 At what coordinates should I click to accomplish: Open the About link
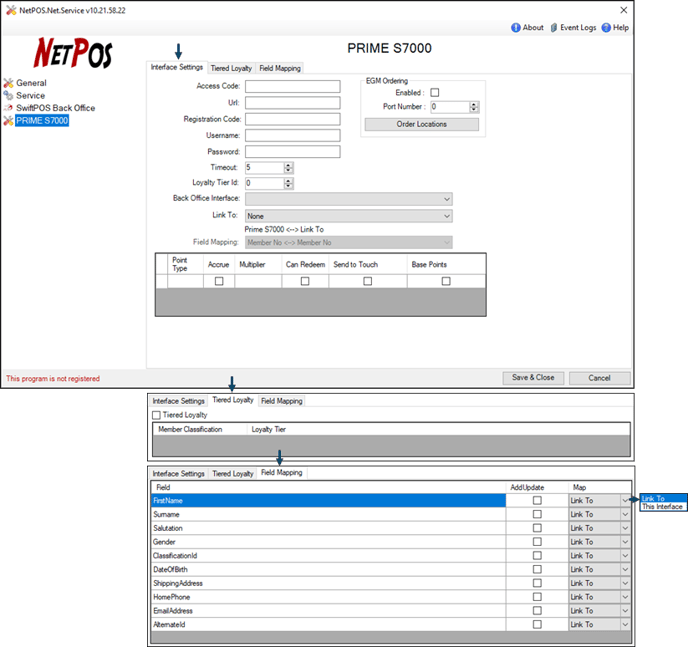[x=533, y=28]
